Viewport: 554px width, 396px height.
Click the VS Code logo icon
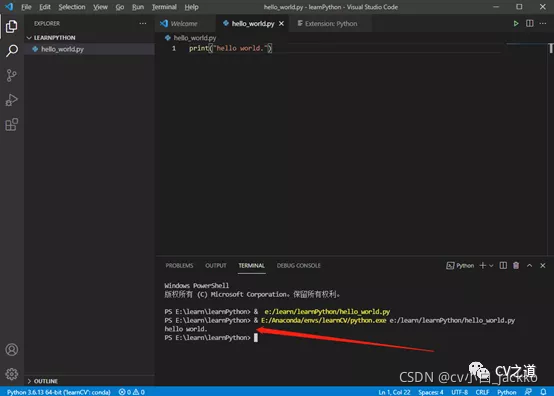[9, 7]
